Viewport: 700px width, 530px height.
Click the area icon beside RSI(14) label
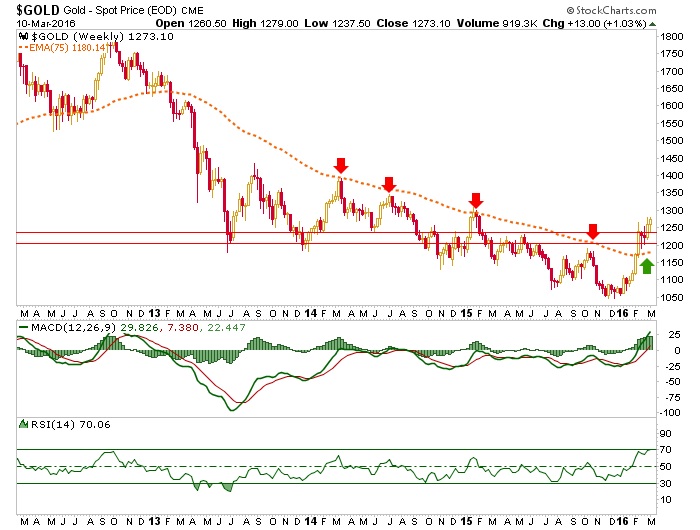pos(24,424)
